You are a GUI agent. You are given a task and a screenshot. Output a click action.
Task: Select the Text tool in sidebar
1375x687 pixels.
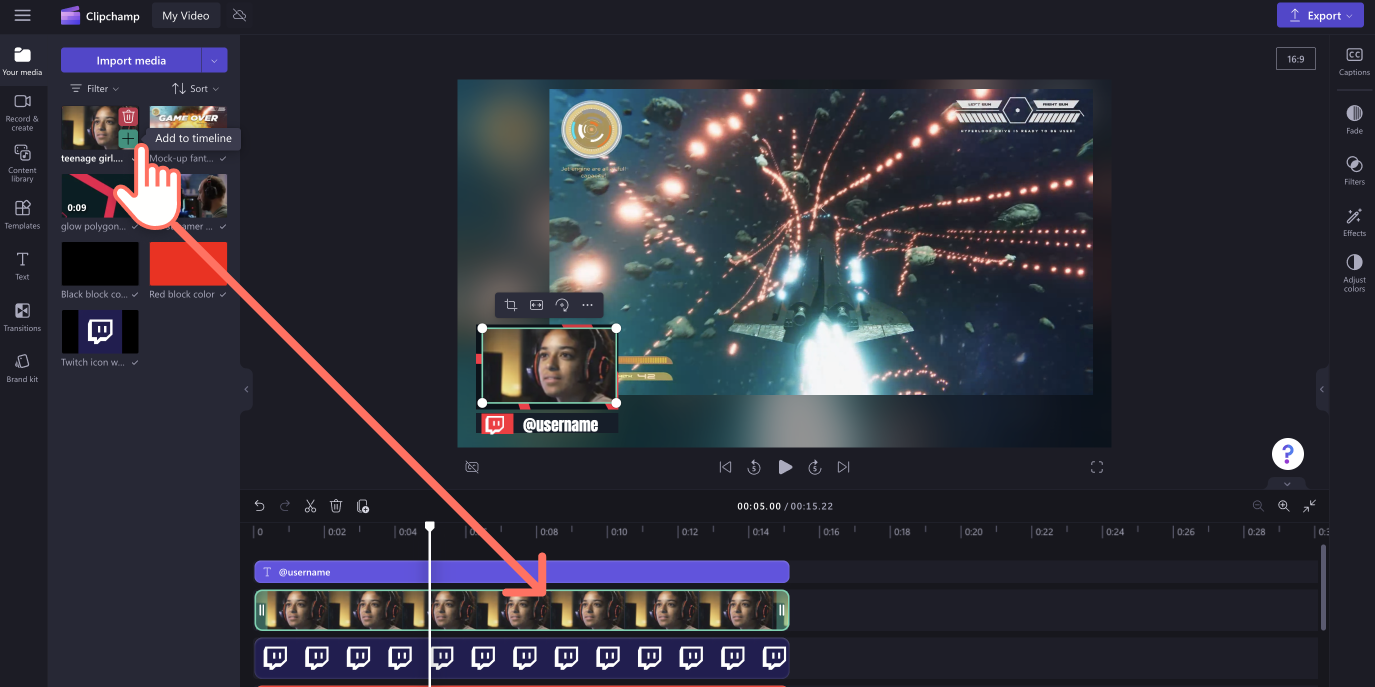[x=22, y=266]
